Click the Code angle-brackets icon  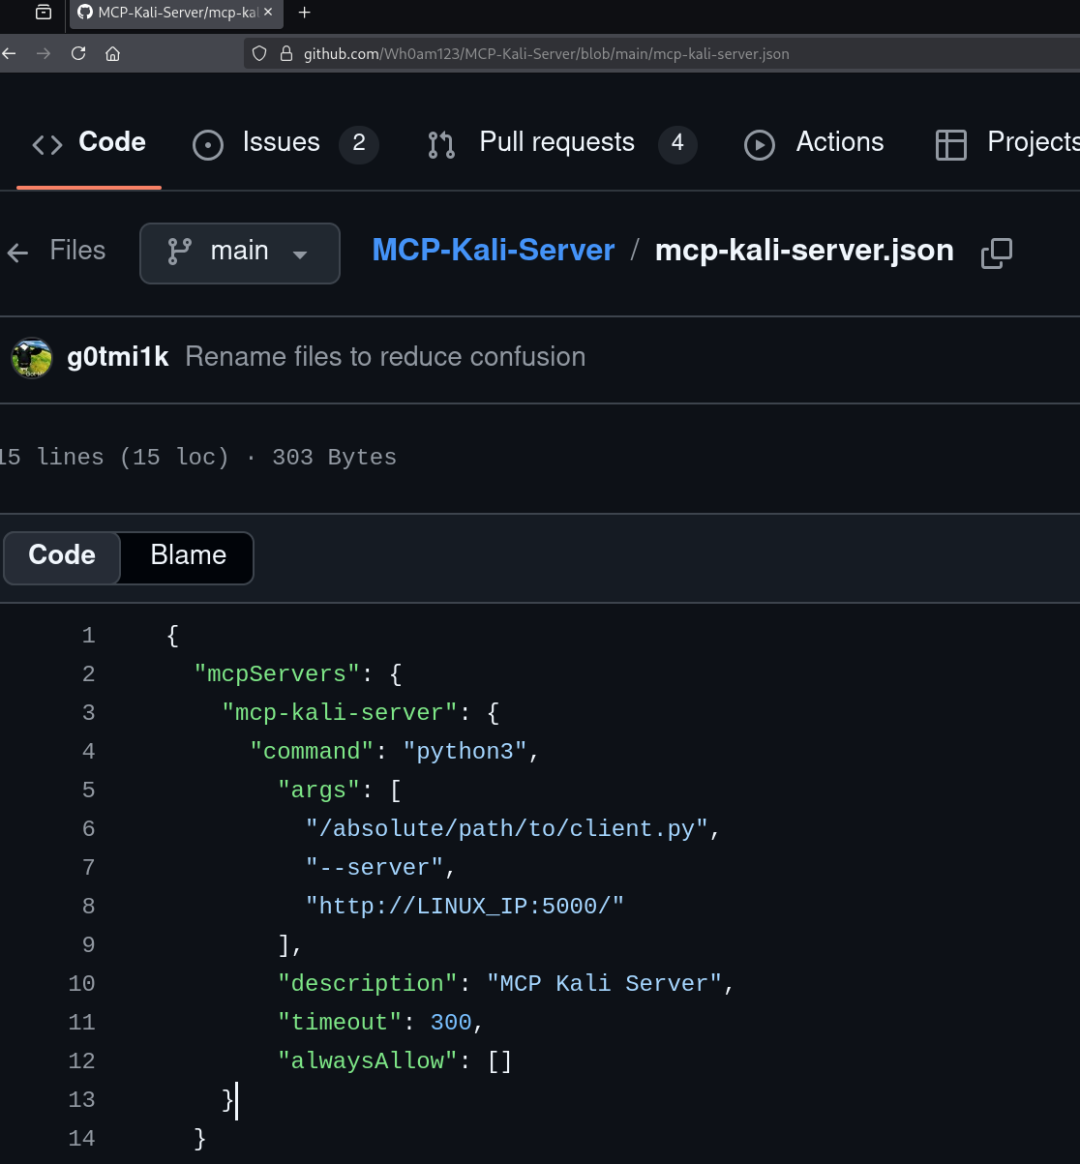coord(48,145)
